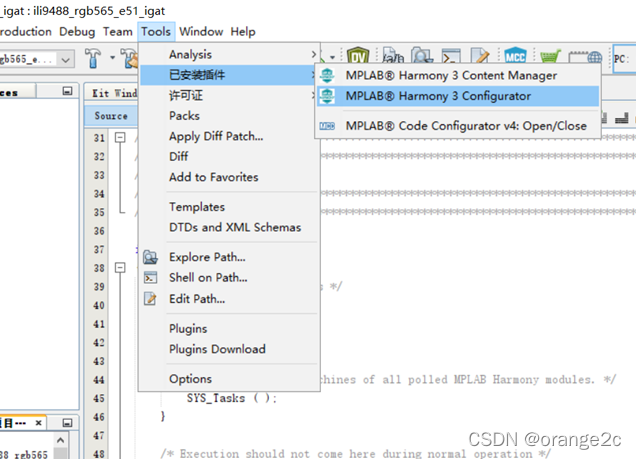Open the MPLAB Data Visualizer (DV) toolbar icon
Screen dimensions: 636x459
point(358,56)
